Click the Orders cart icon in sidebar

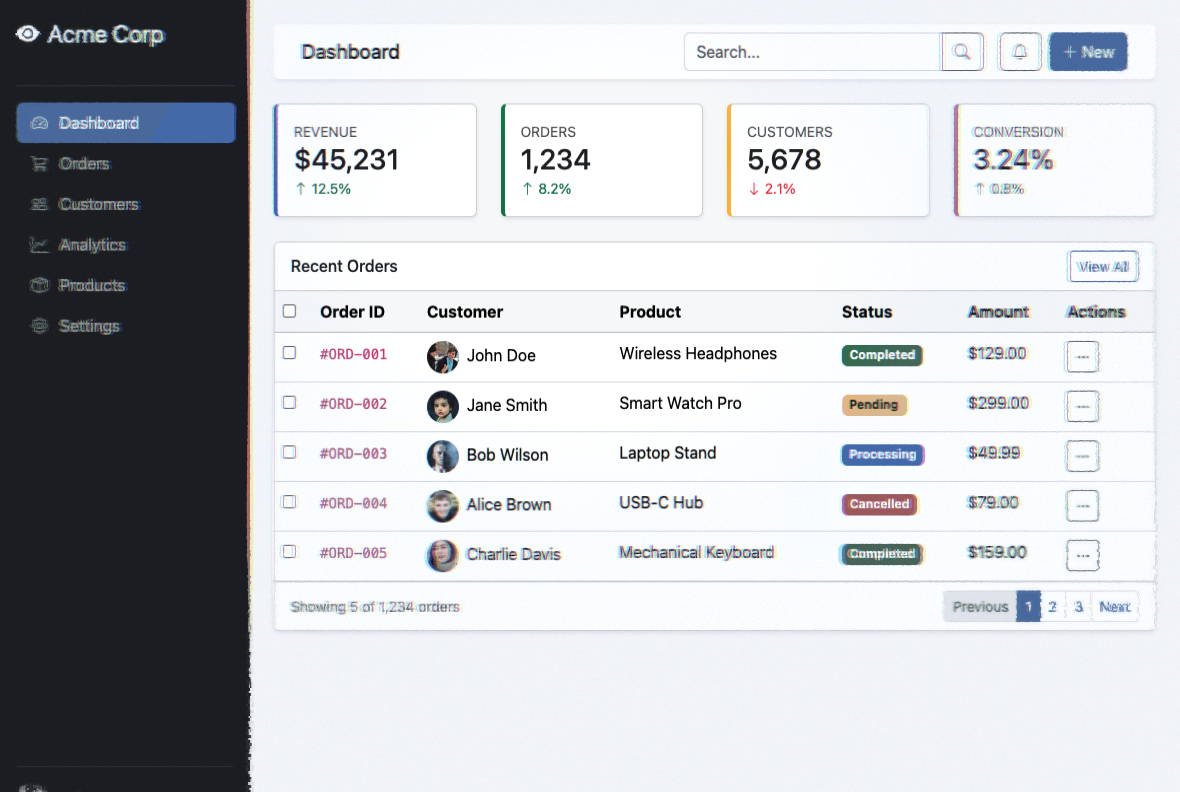point(40,164)
